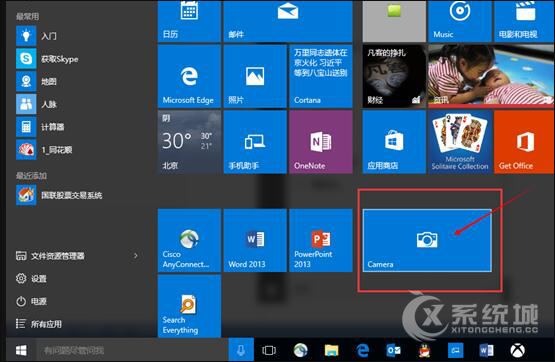The width and height of the screenshot is (555, 362).
Task: Launch Cisco AnyConnect tile
Action: [x=189, y=240]
